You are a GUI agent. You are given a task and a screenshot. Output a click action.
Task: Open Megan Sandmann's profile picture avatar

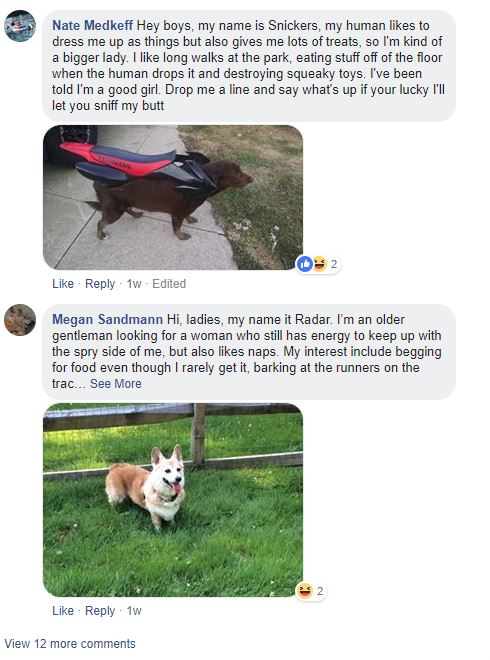[x=20, y=320]
